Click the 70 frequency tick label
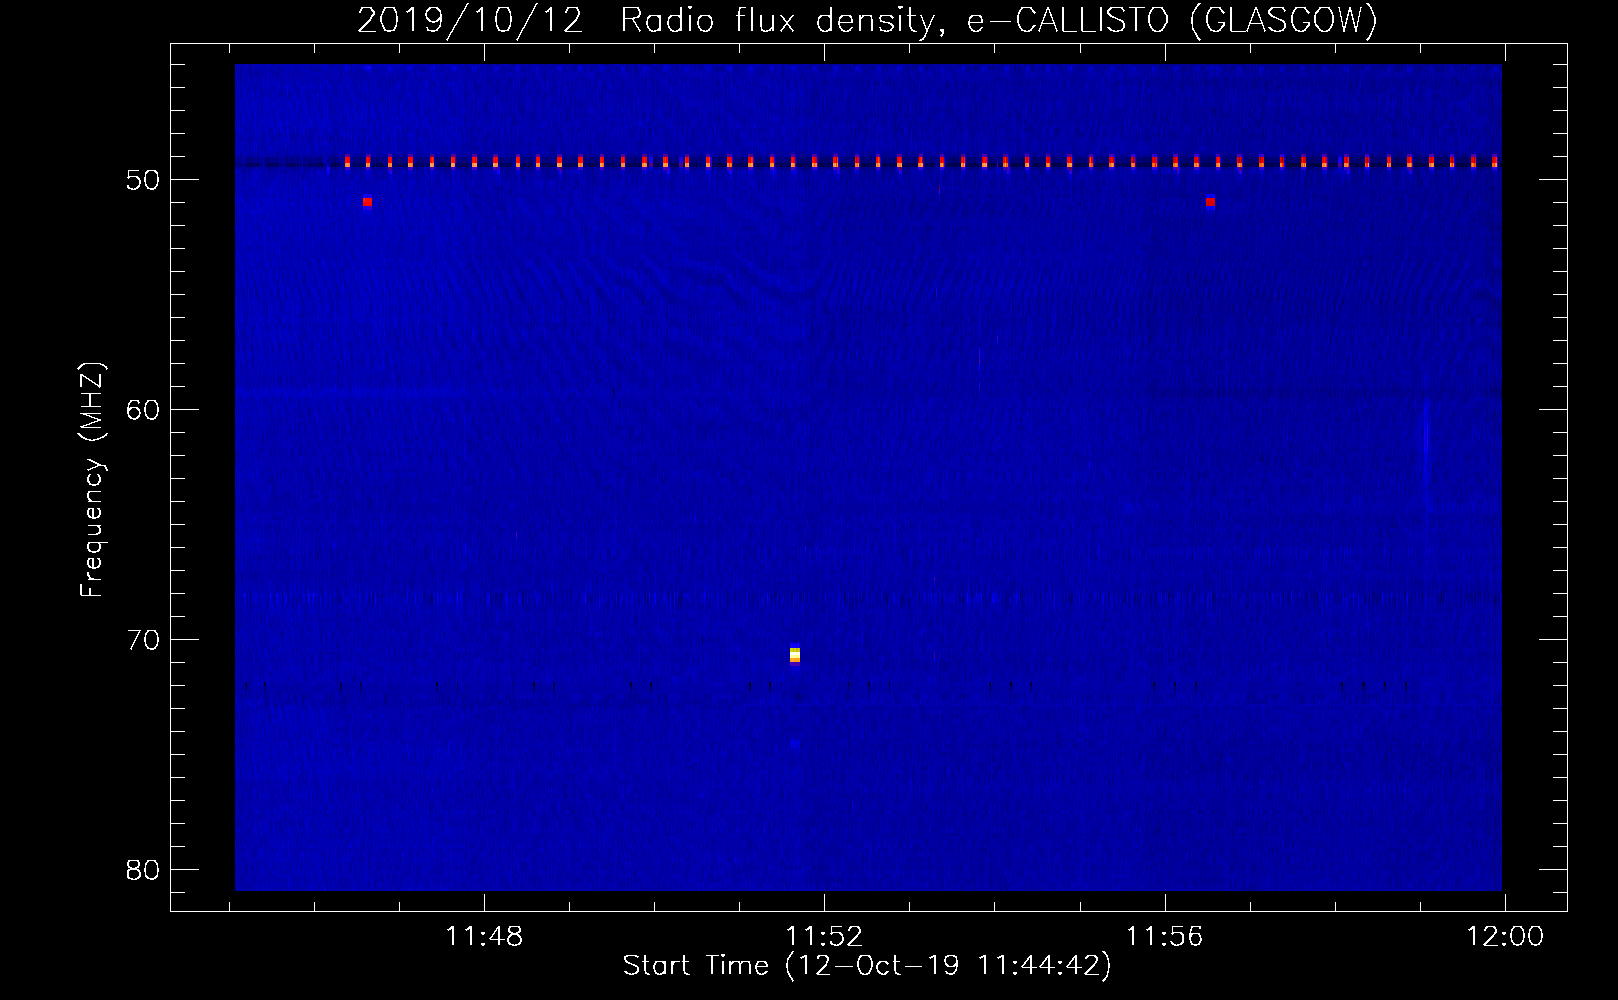 (x=143, y=640)
